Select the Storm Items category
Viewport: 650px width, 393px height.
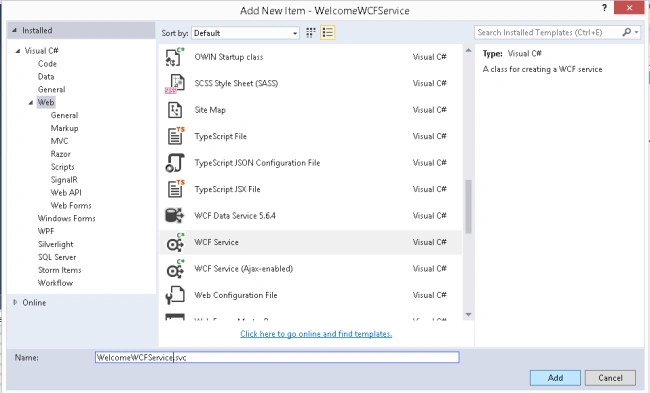click(59, 270)
